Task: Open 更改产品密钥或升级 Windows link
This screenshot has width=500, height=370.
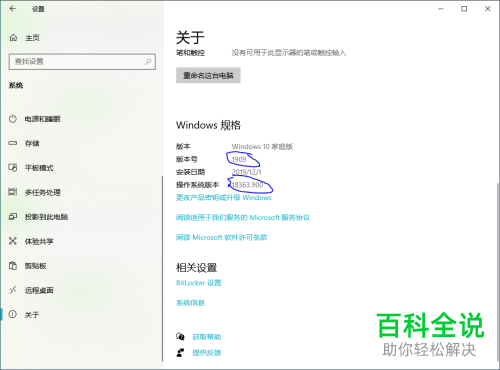Action: (x=224, y=198)
